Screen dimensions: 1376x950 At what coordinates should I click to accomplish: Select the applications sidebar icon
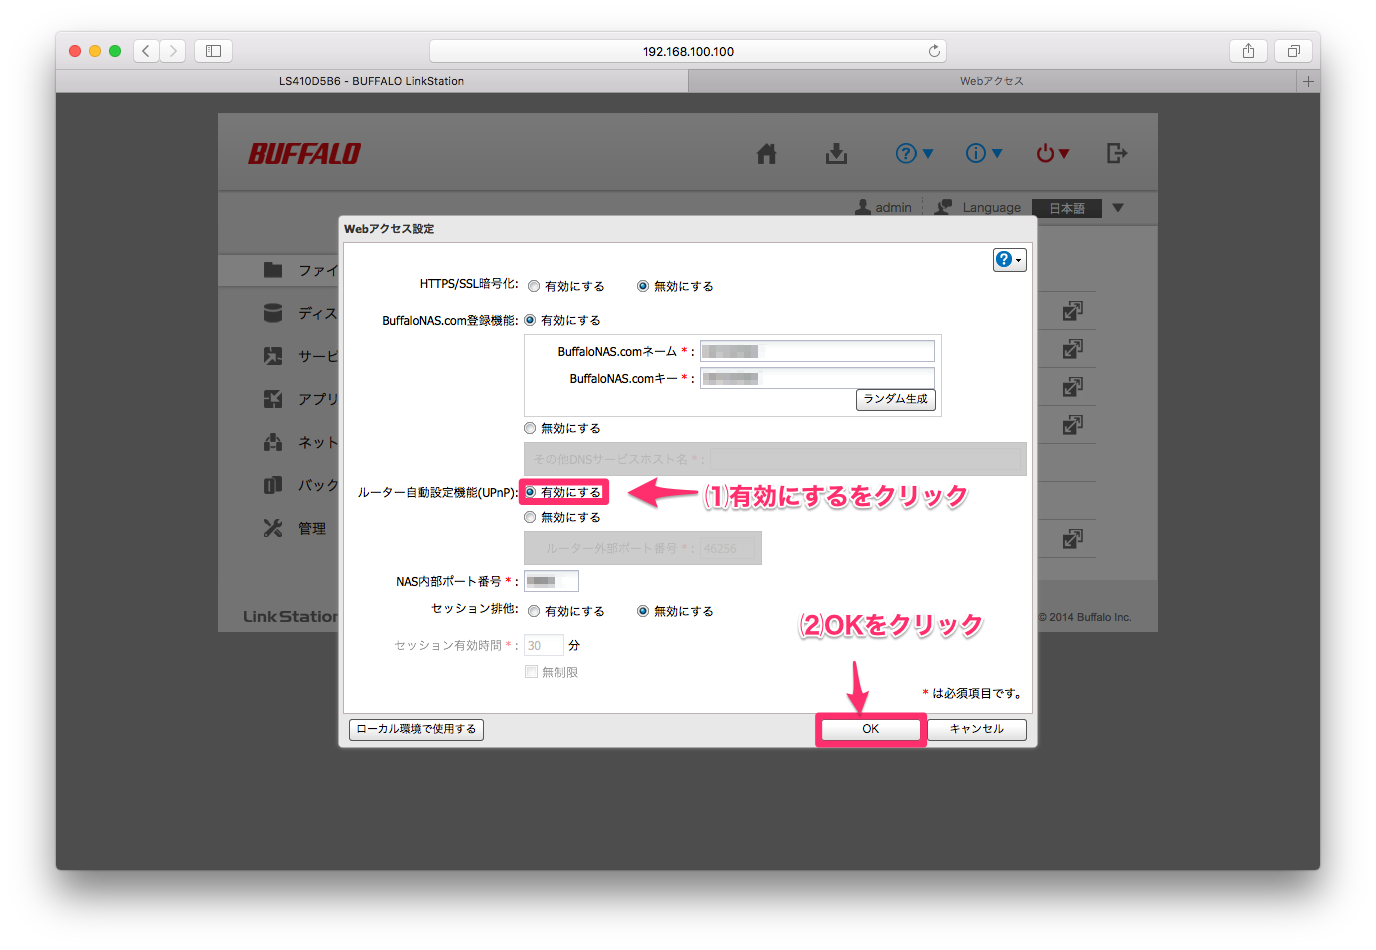(273, 399)
